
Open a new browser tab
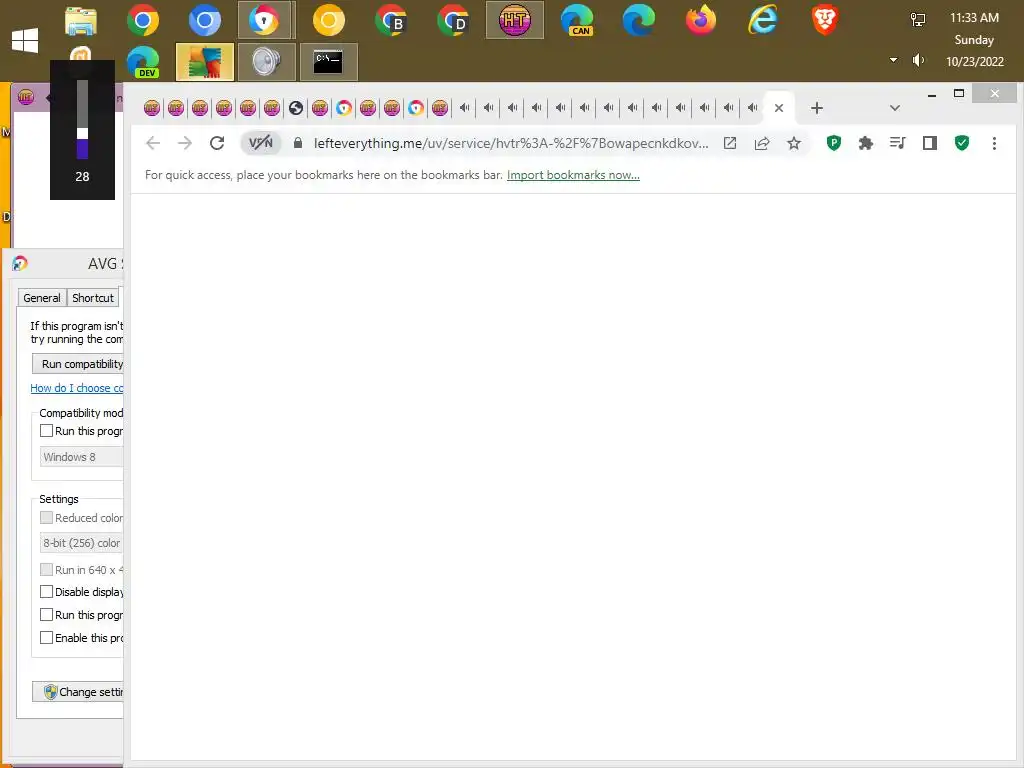[x=816, y=108]
